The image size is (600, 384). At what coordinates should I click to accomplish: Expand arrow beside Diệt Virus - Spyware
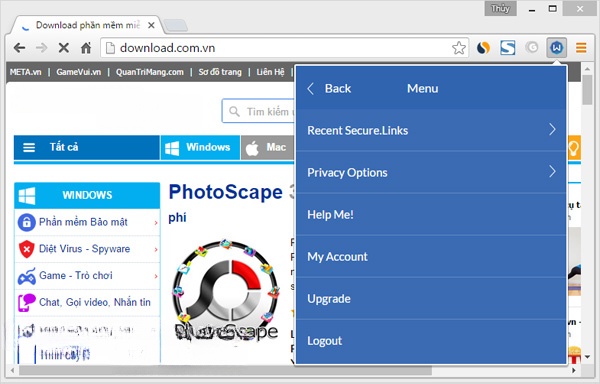tap(156, 249)
